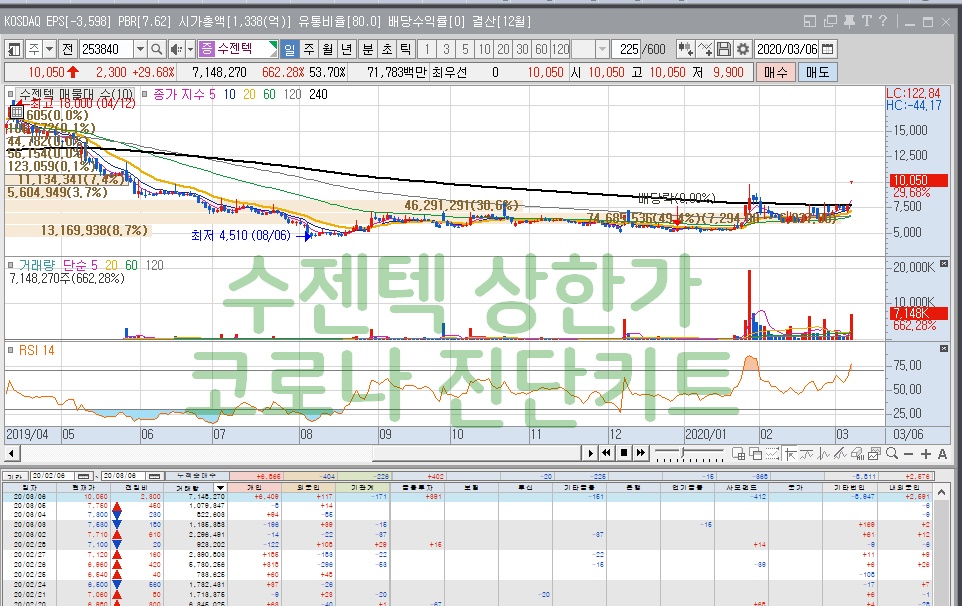Screen dimensions: 962x606
Task: Click the question mark help icon
Action: (x=883, y=21)
